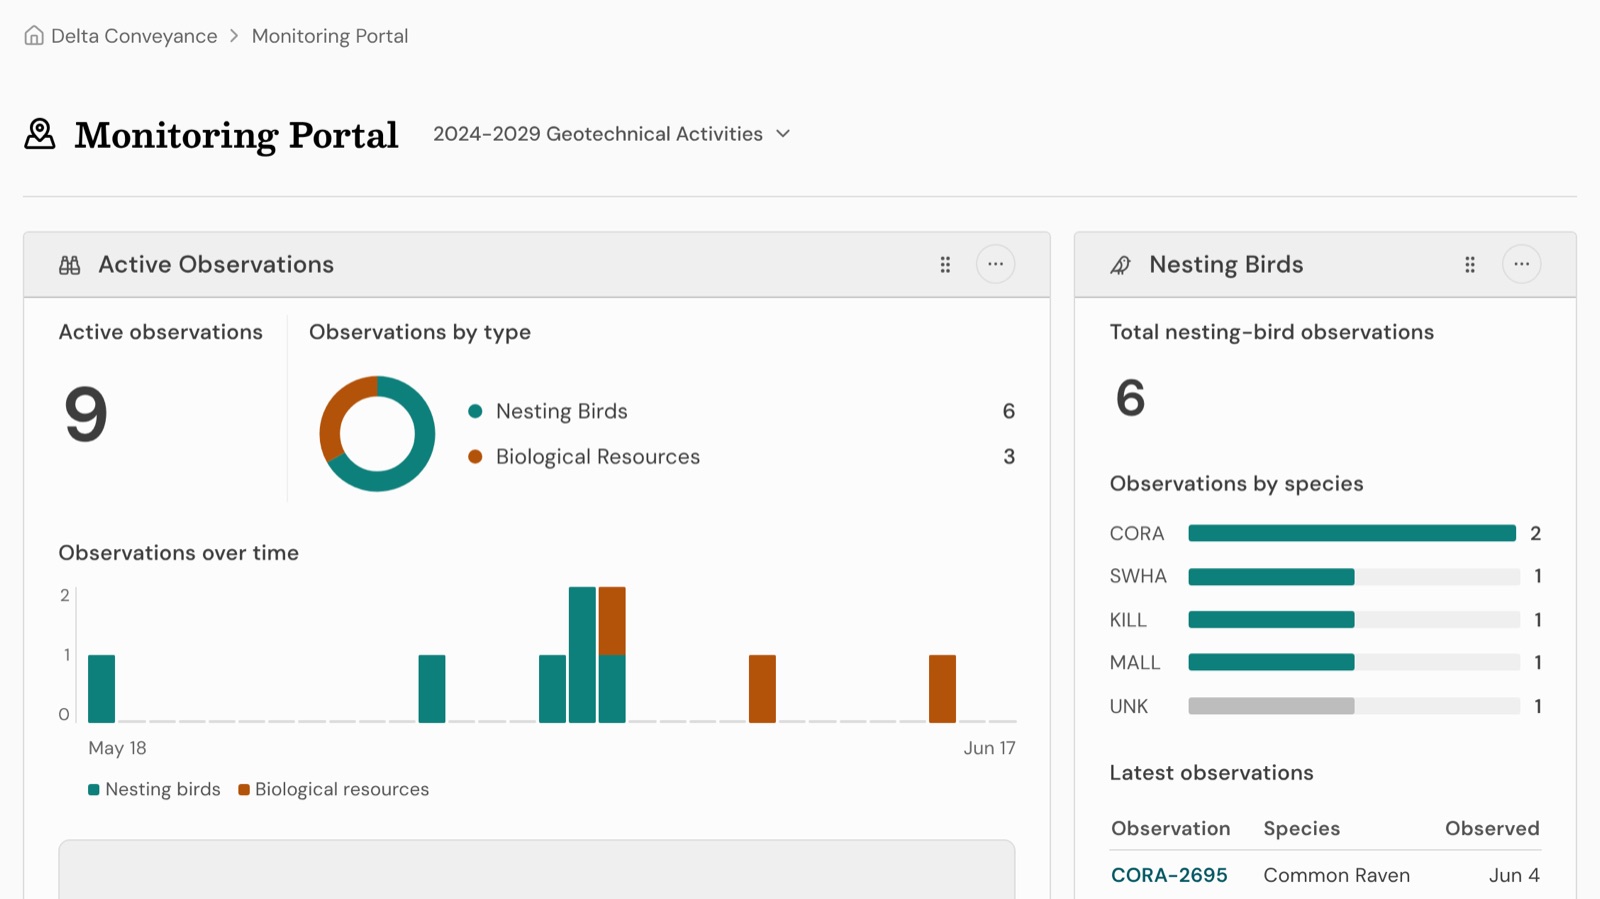The width and height of the screenshot is (1600, 899).
Task: Click the Nesting Birds count 6 in legend
Action: click(1008, 411)
